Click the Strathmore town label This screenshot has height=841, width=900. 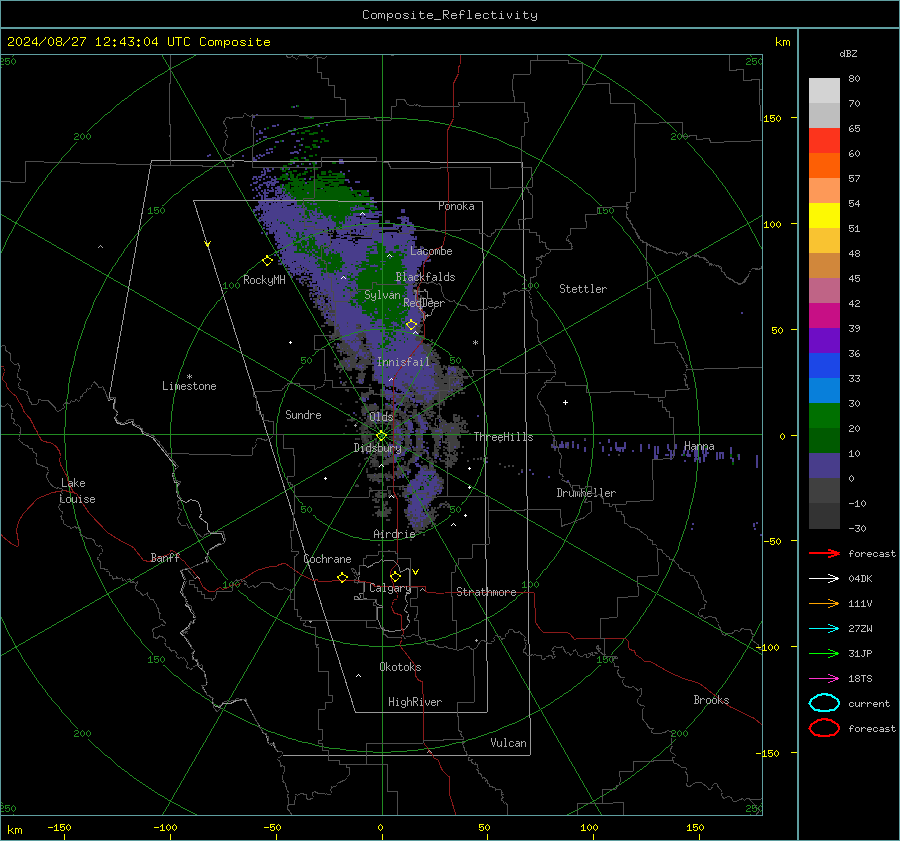tap(486, 592)
